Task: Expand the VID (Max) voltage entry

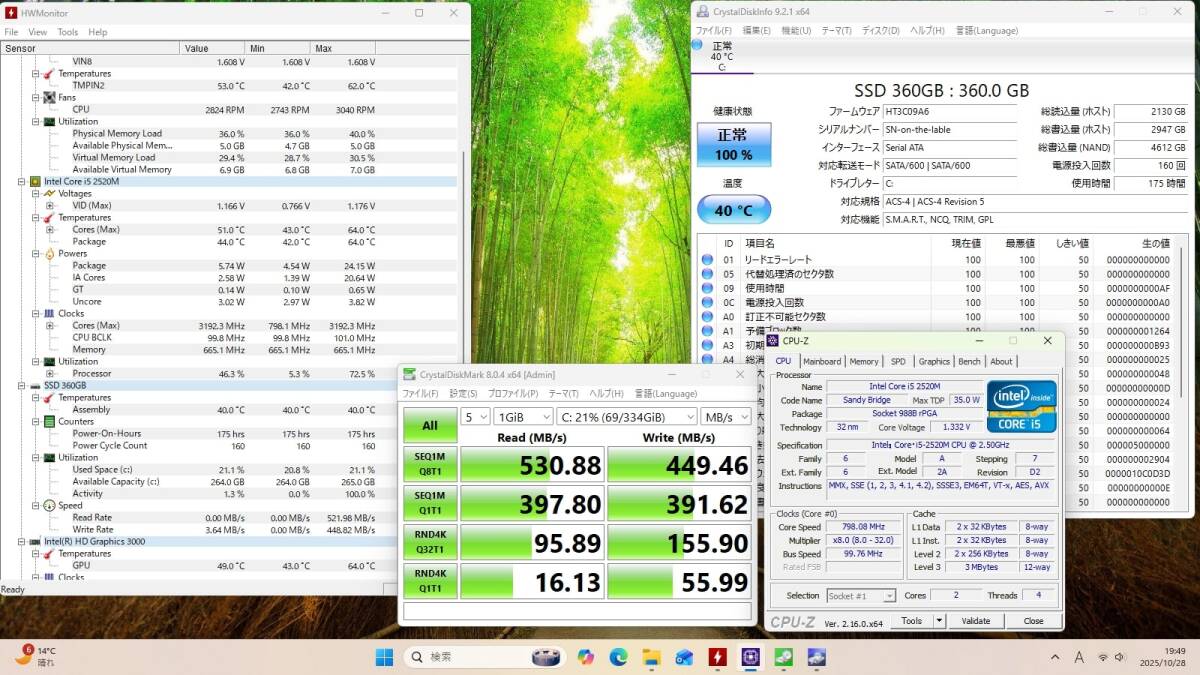Action: tap(49, 206)
